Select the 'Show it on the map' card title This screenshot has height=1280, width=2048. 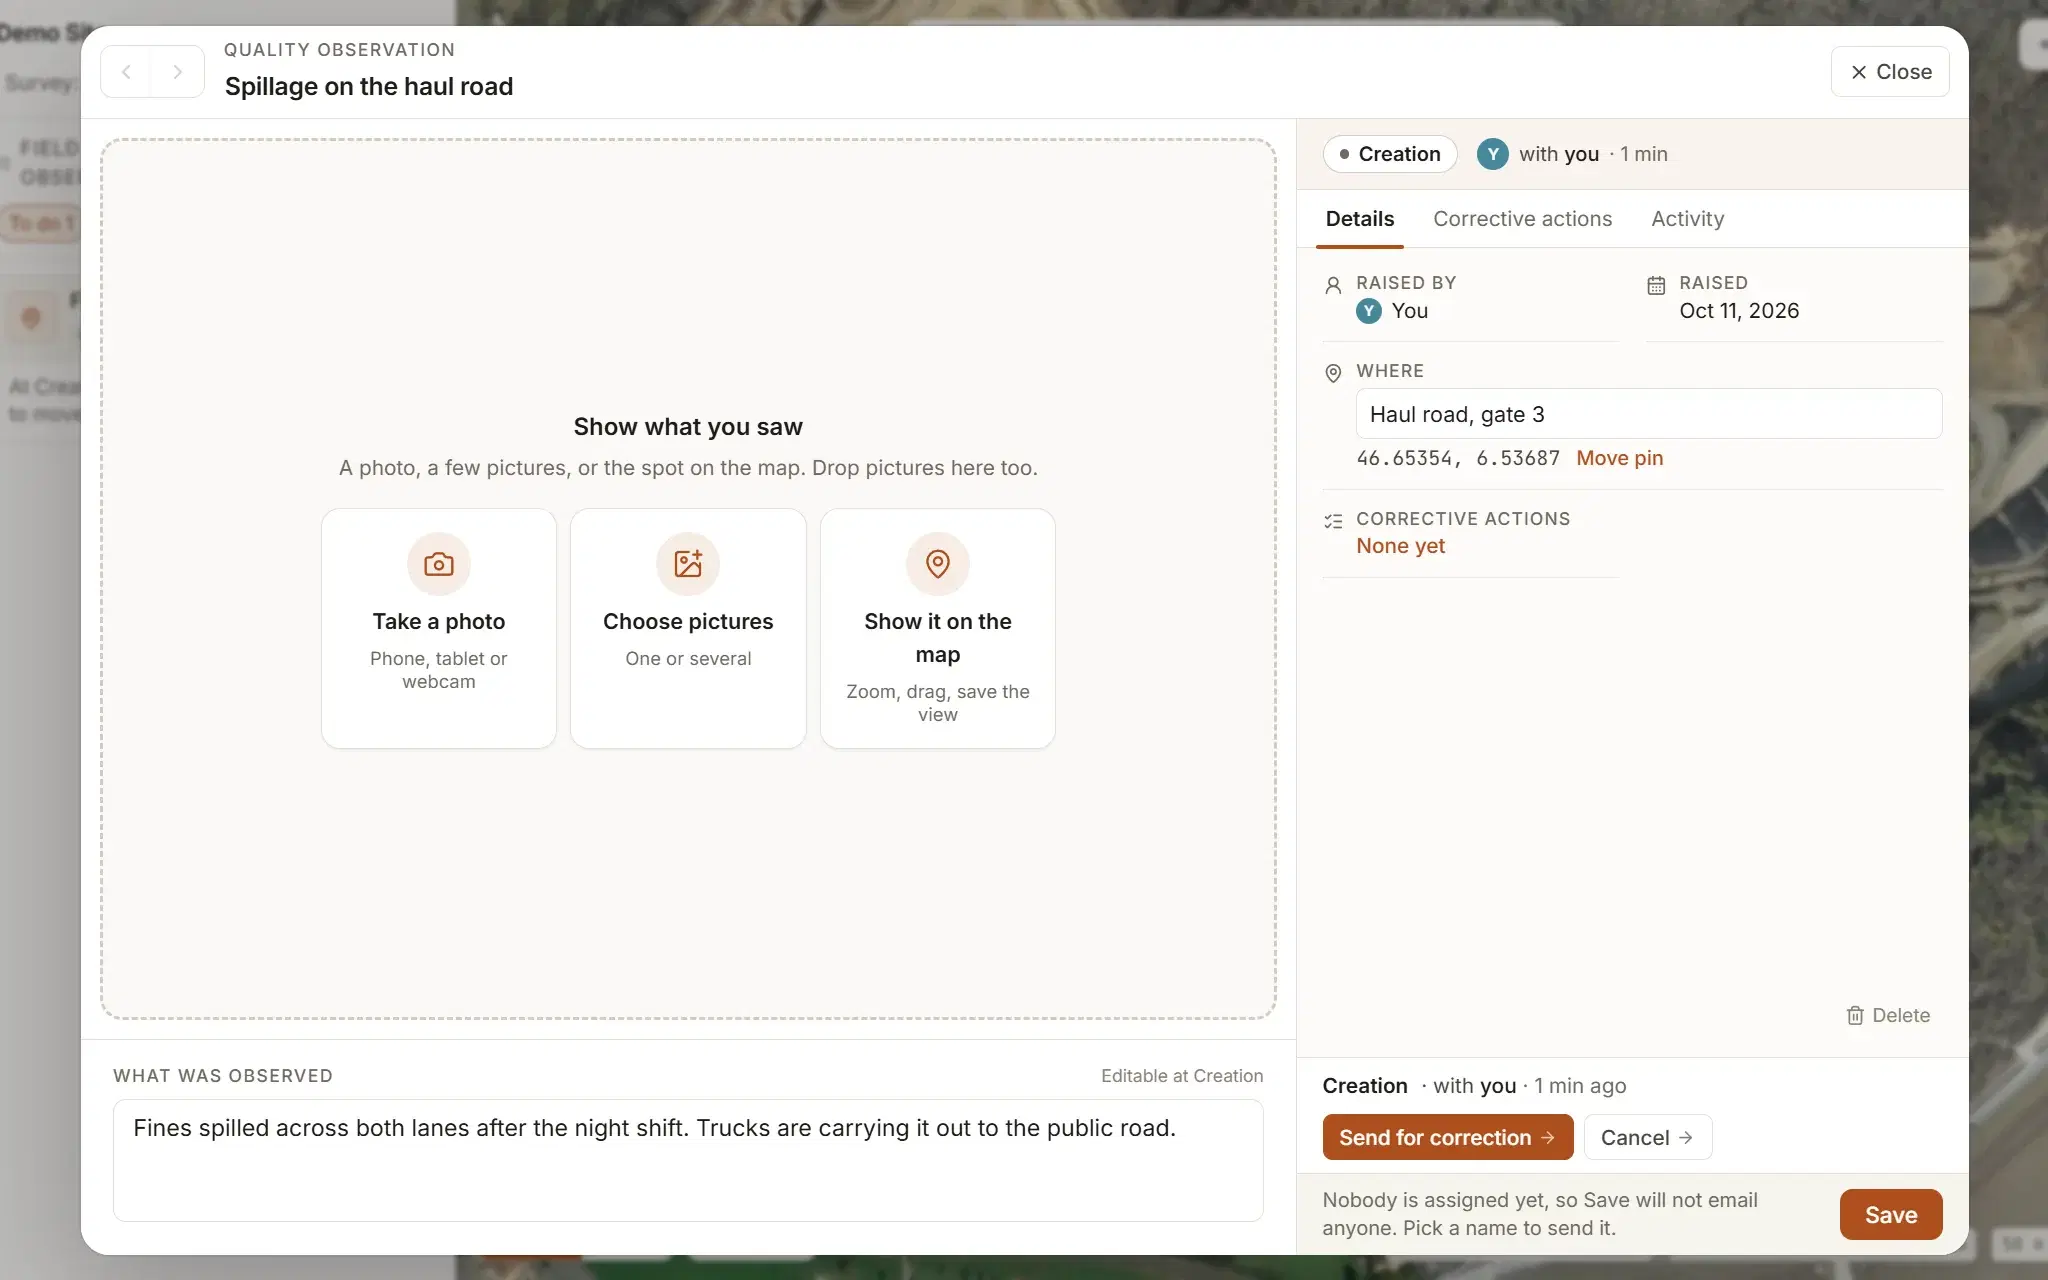click(938, 638)
